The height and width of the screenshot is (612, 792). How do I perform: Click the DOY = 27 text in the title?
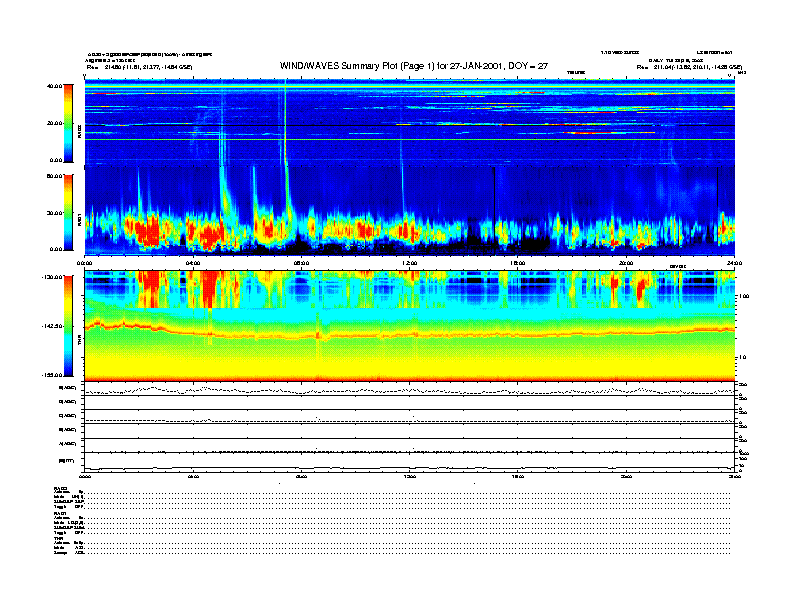click(x=528, y=66)
